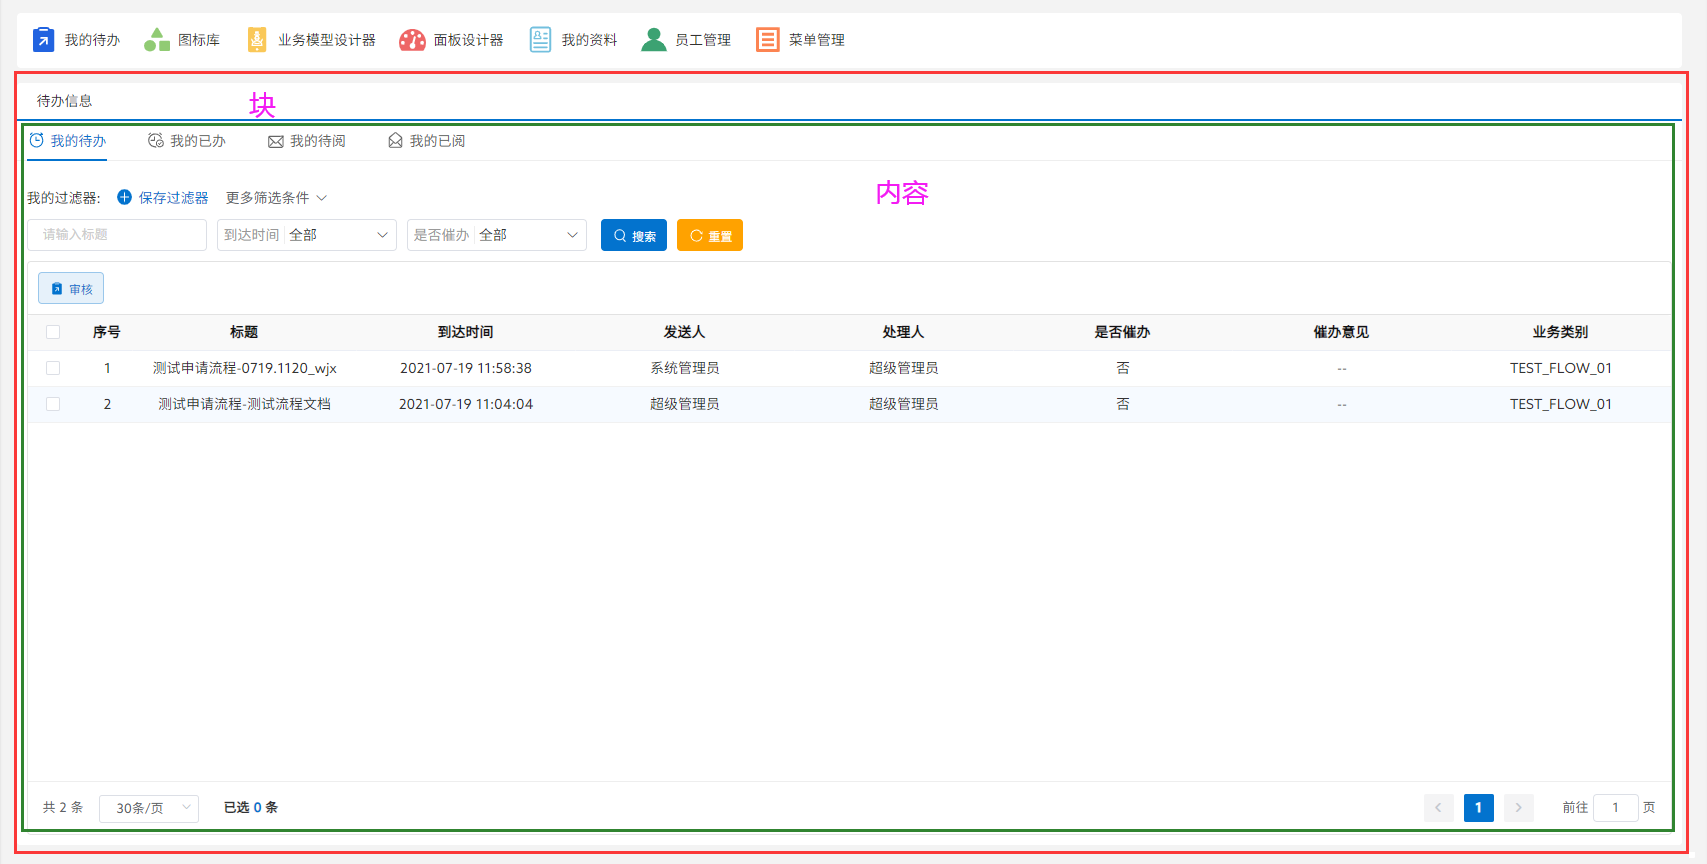Click the 待办信息 block title
Screen dimensions: 1707x864
(65, 101)
